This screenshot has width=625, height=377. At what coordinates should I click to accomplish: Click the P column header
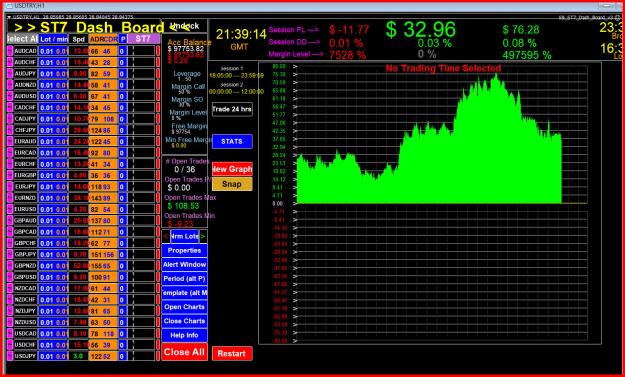pos(123,39)
